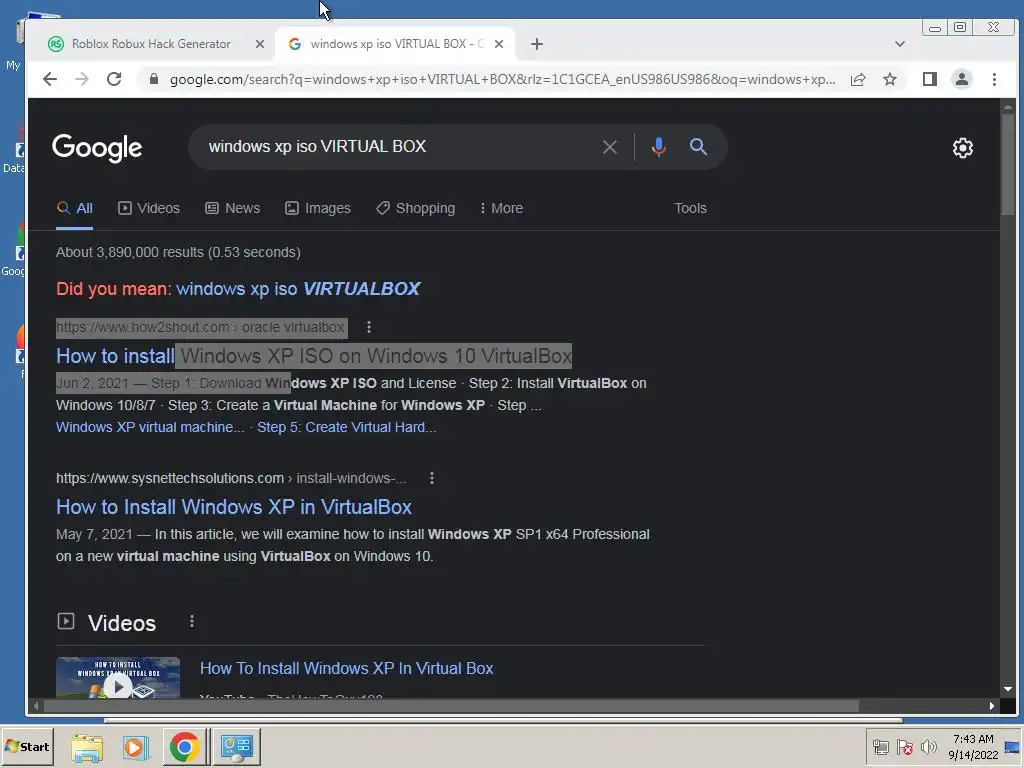Switch to the News results tab

[232, 208]
